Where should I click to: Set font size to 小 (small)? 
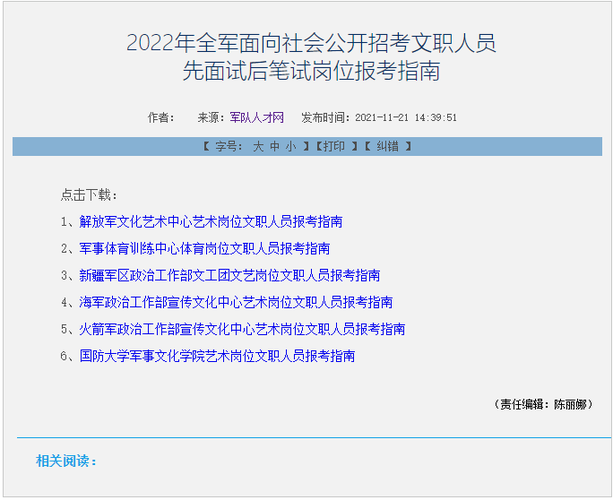tap(291, 147)
